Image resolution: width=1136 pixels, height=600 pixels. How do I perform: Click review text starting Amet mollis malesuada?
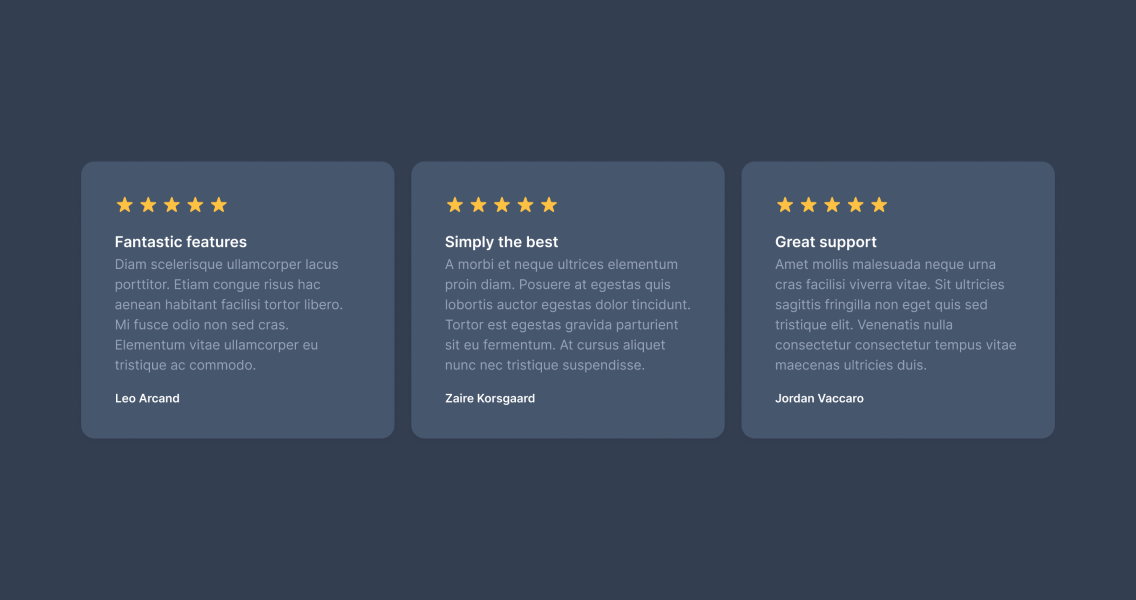tap(896, 314)
